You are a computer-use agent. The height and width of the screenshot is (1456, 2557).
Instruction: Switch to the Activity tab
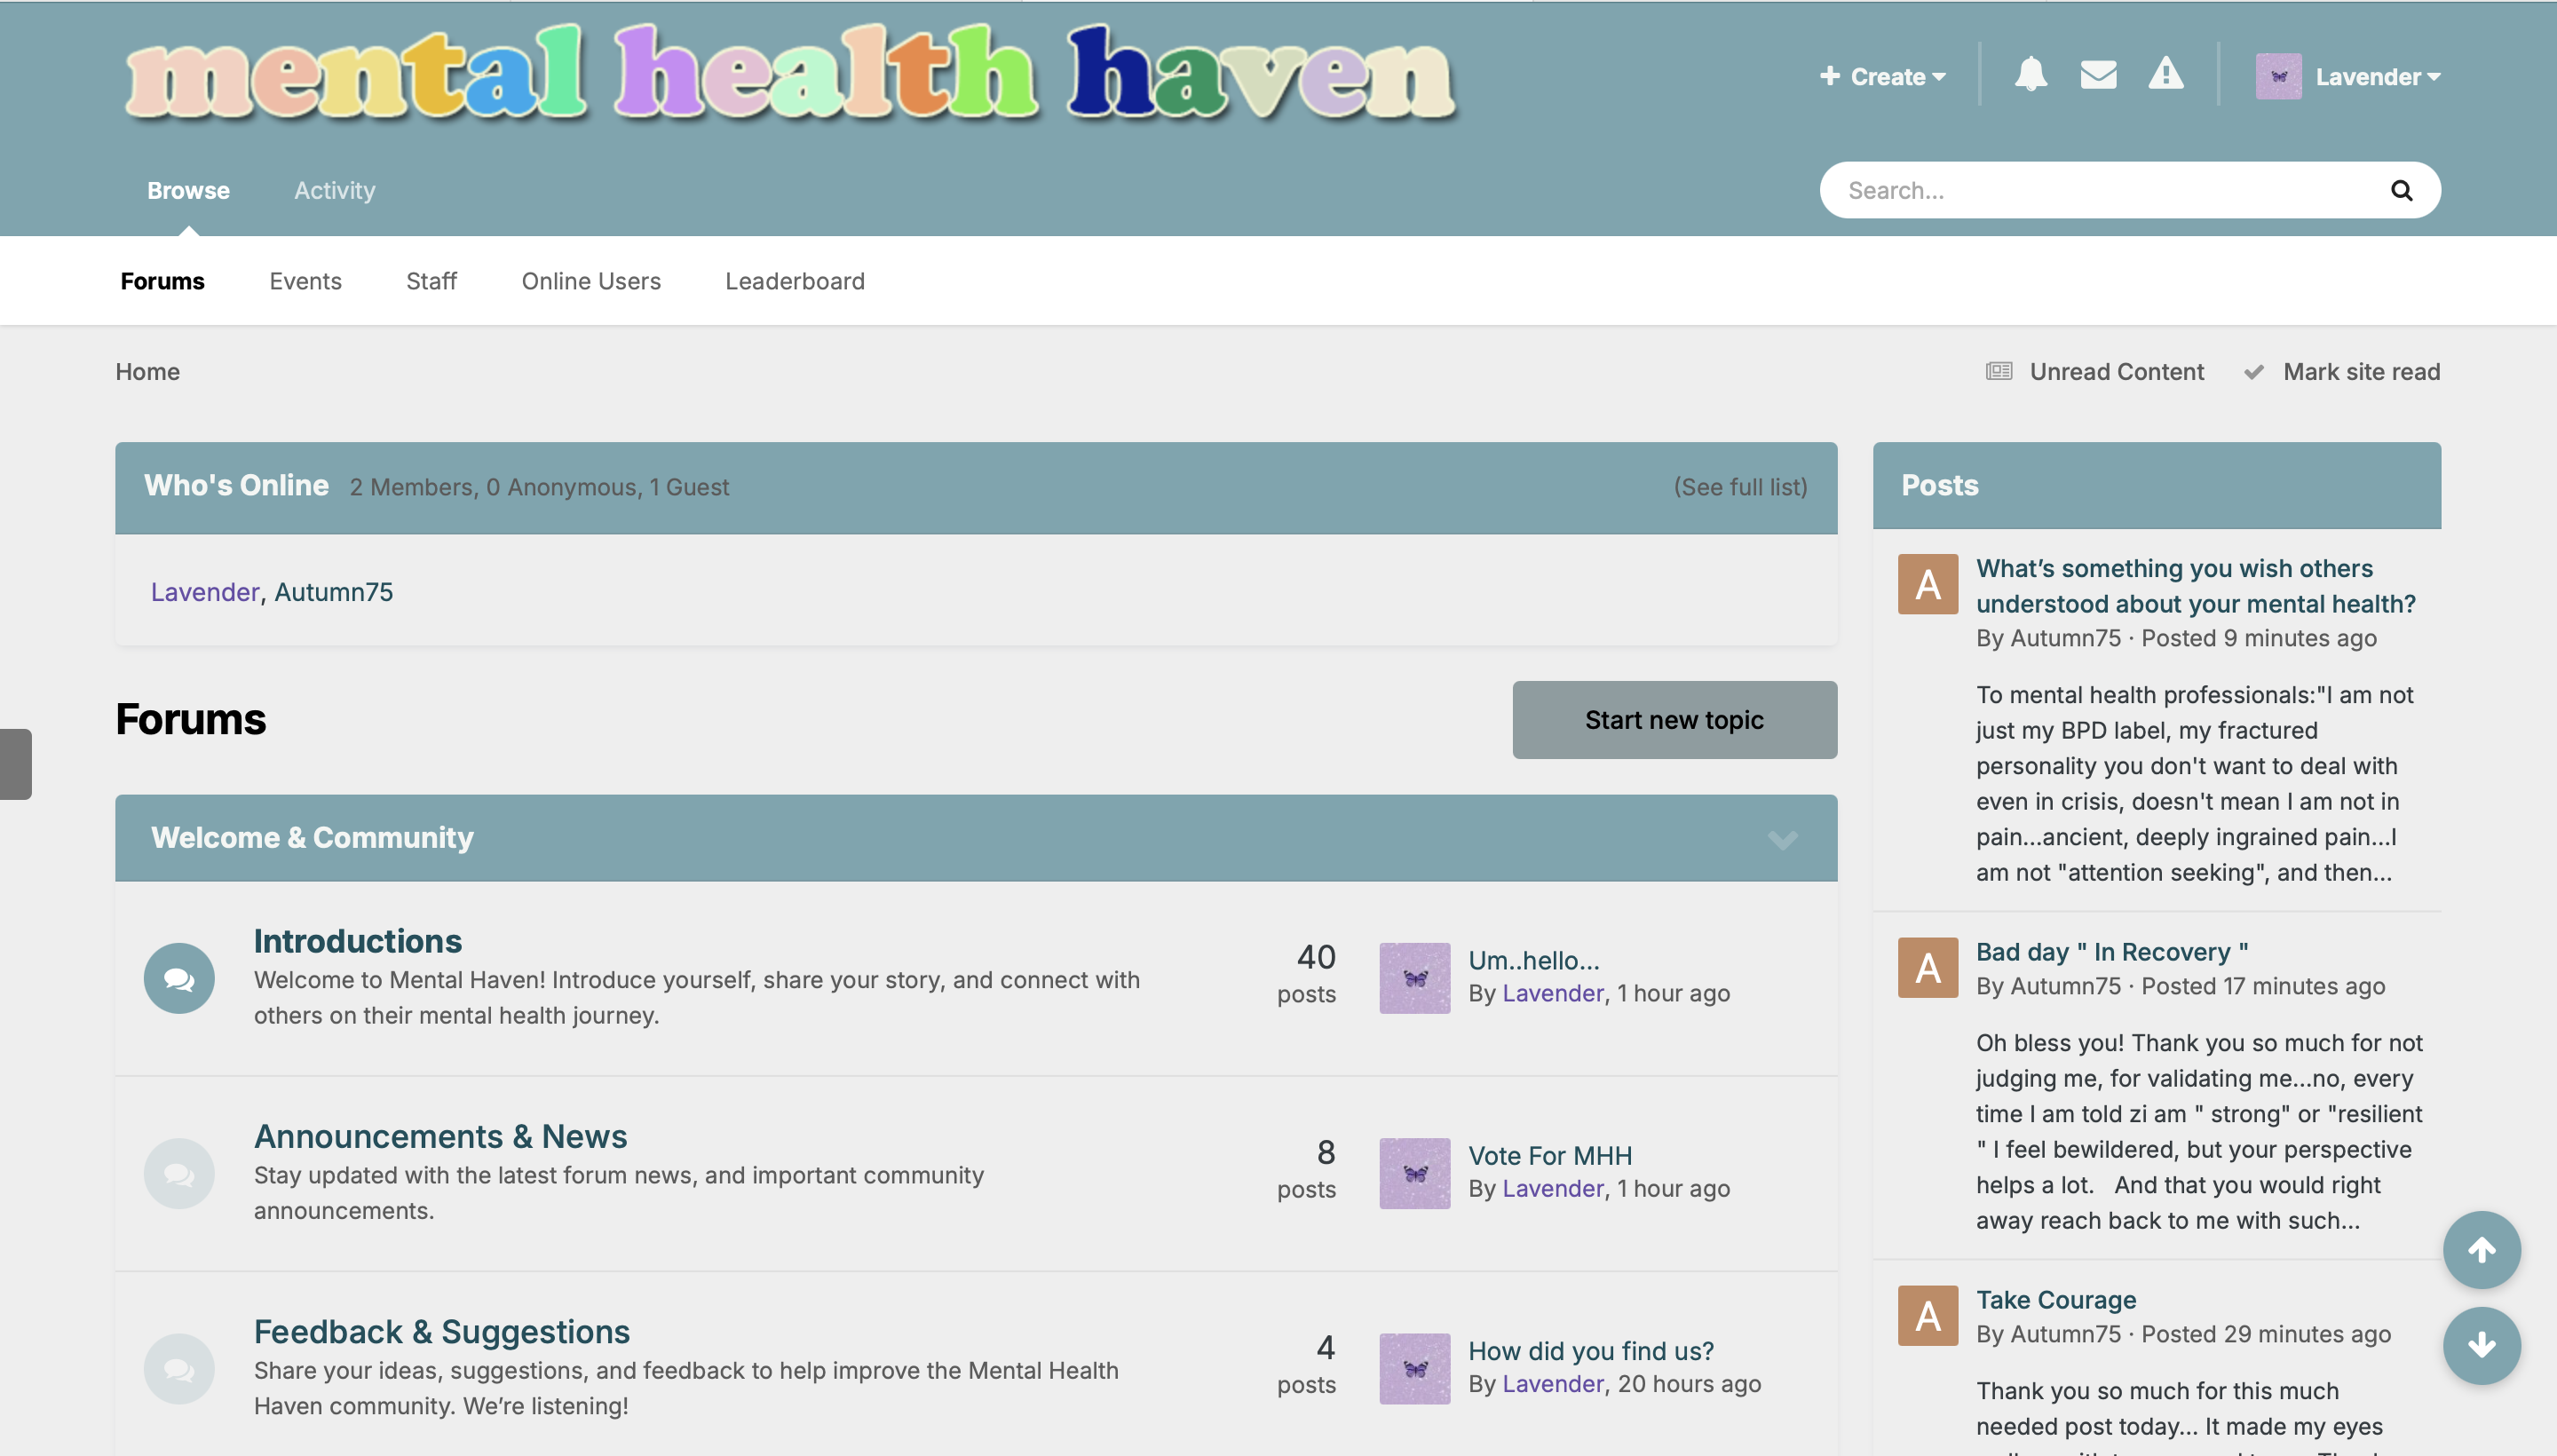[x=334, y=190]
